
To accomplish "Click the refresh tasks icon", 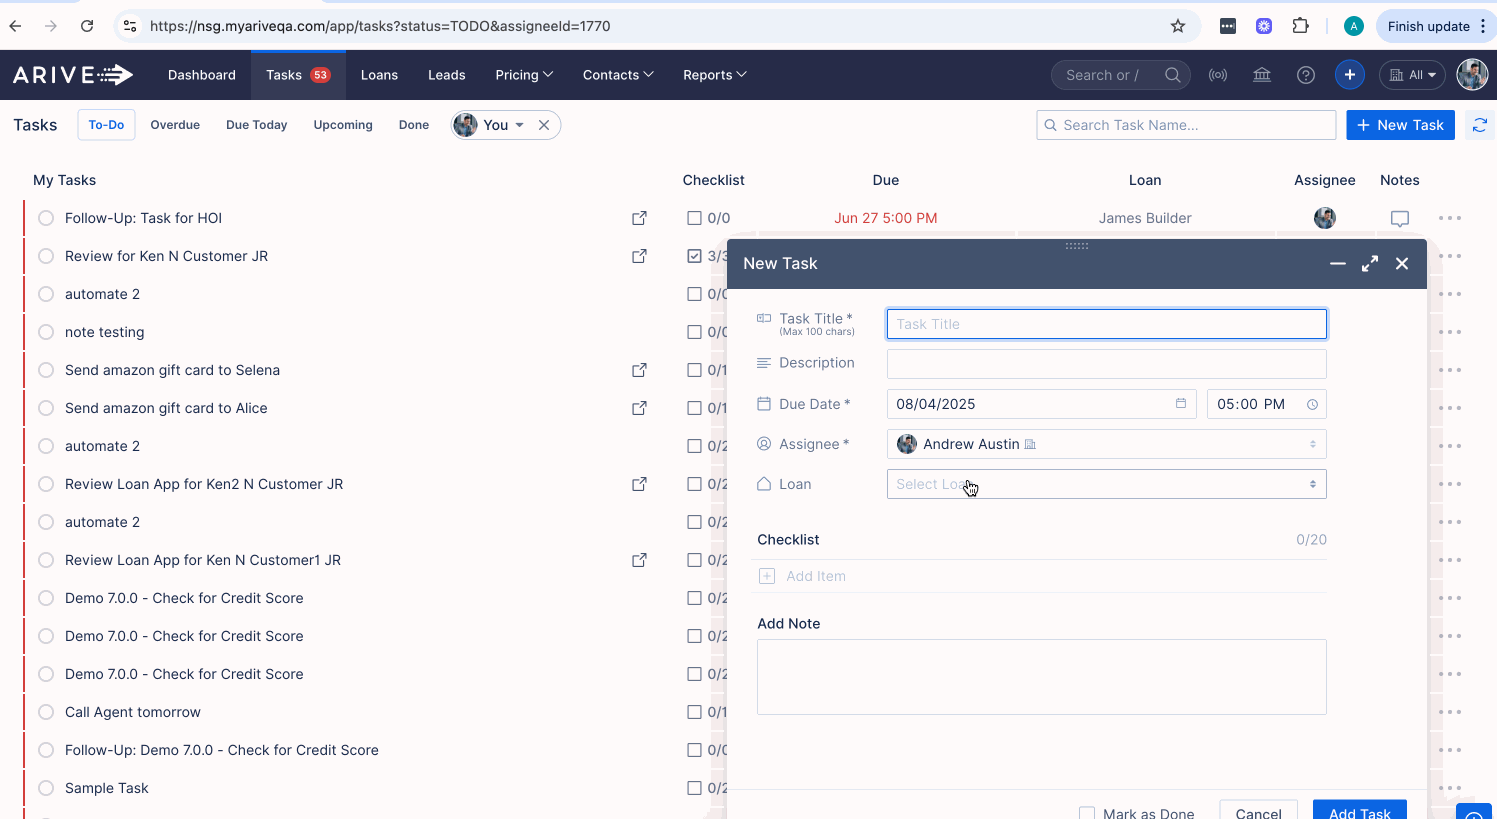I will click(1480, 125).
